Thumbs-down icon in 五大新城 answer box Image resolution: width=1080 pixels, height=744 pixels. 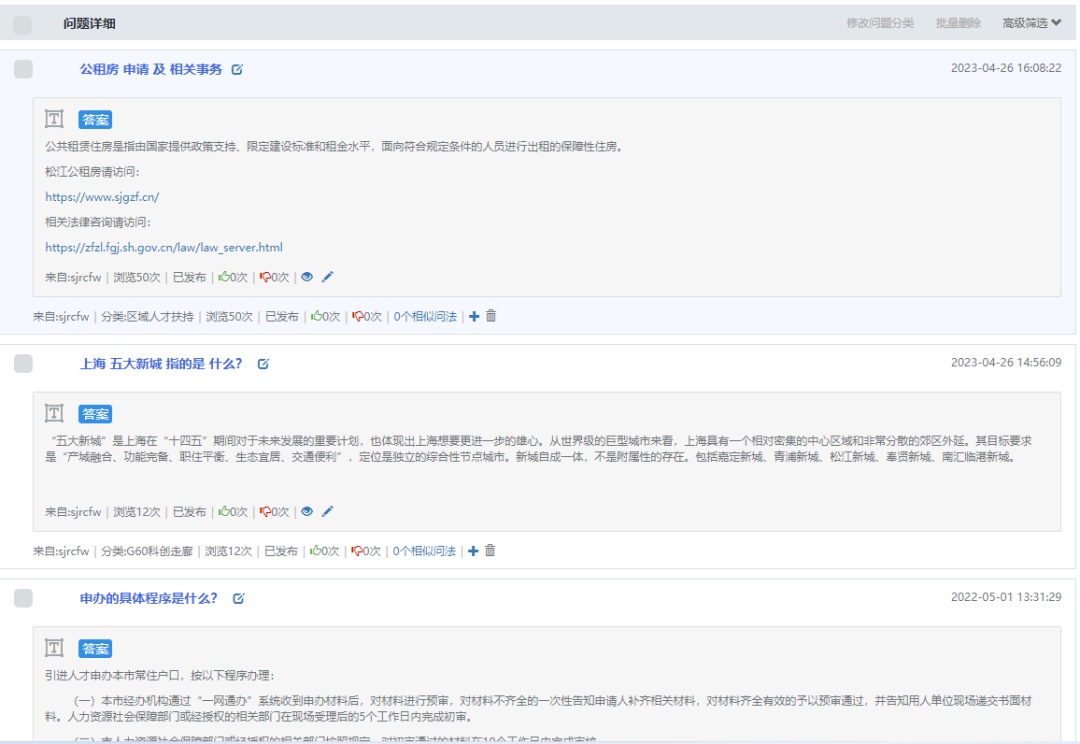264,512
